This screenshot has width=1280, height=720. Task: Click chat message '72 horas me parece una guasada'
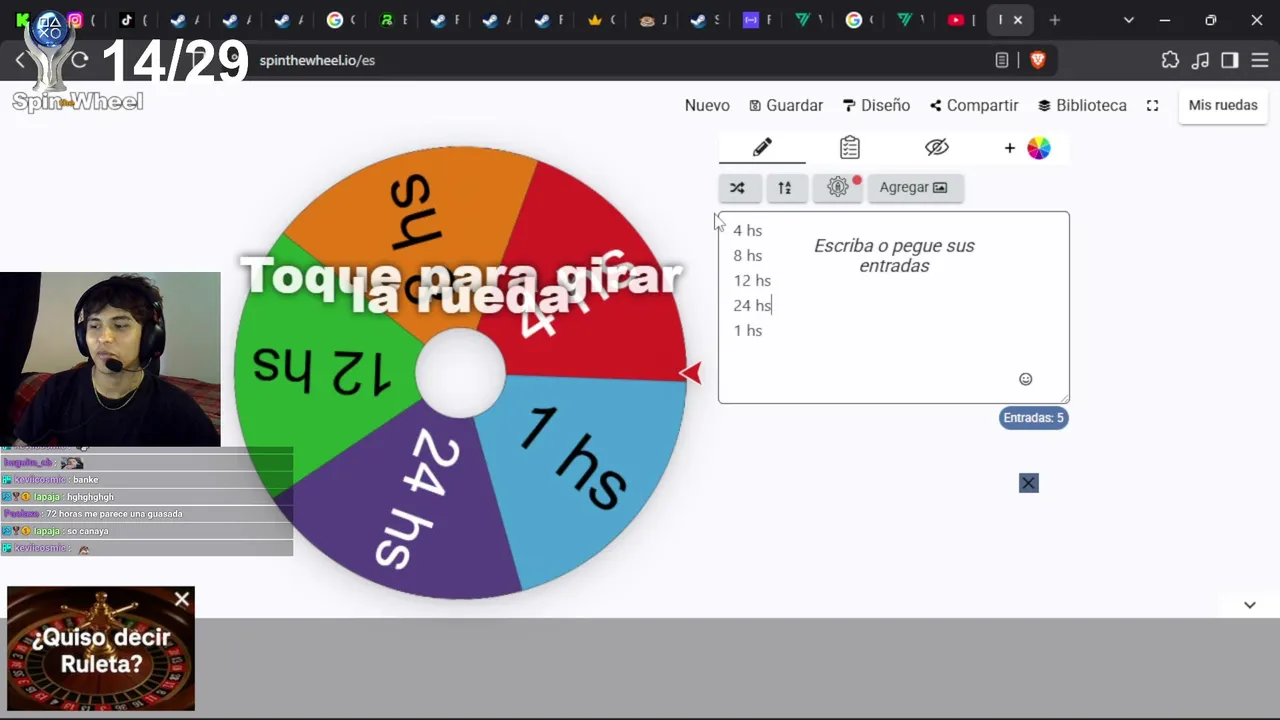tap(114, 514)
